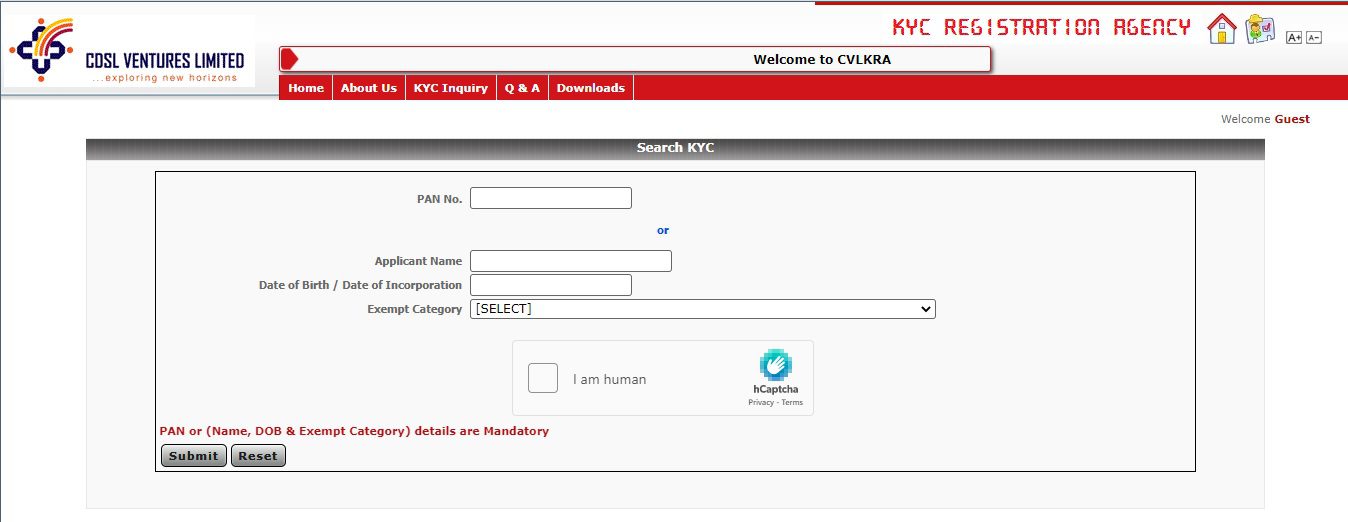Image resolution: width=1348 pixels, height=522 pixels.
Task: Click the Reset button
Action: 258,456
